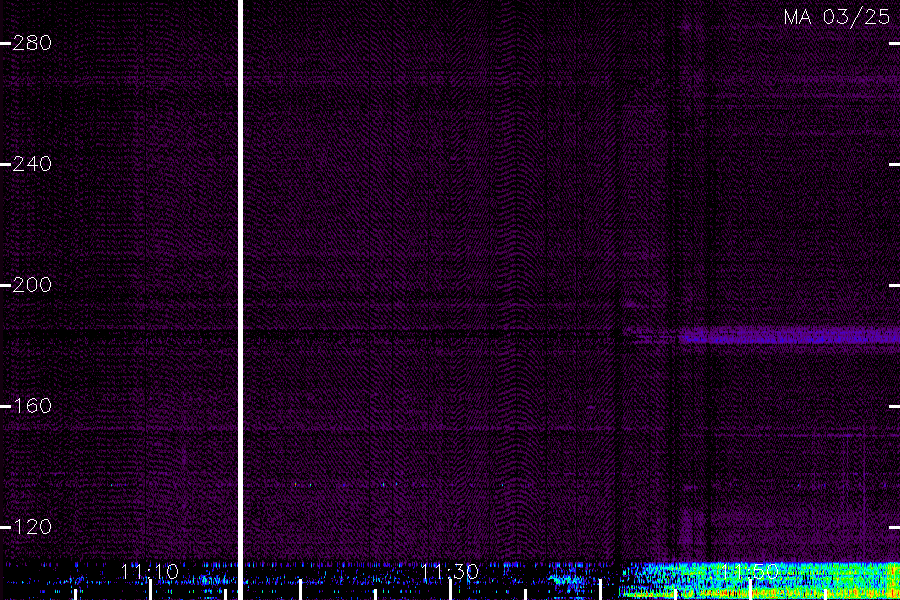Click the 200 frequency axis label
This screenshot has width=900, height=600.
click(x=32, y=285)
